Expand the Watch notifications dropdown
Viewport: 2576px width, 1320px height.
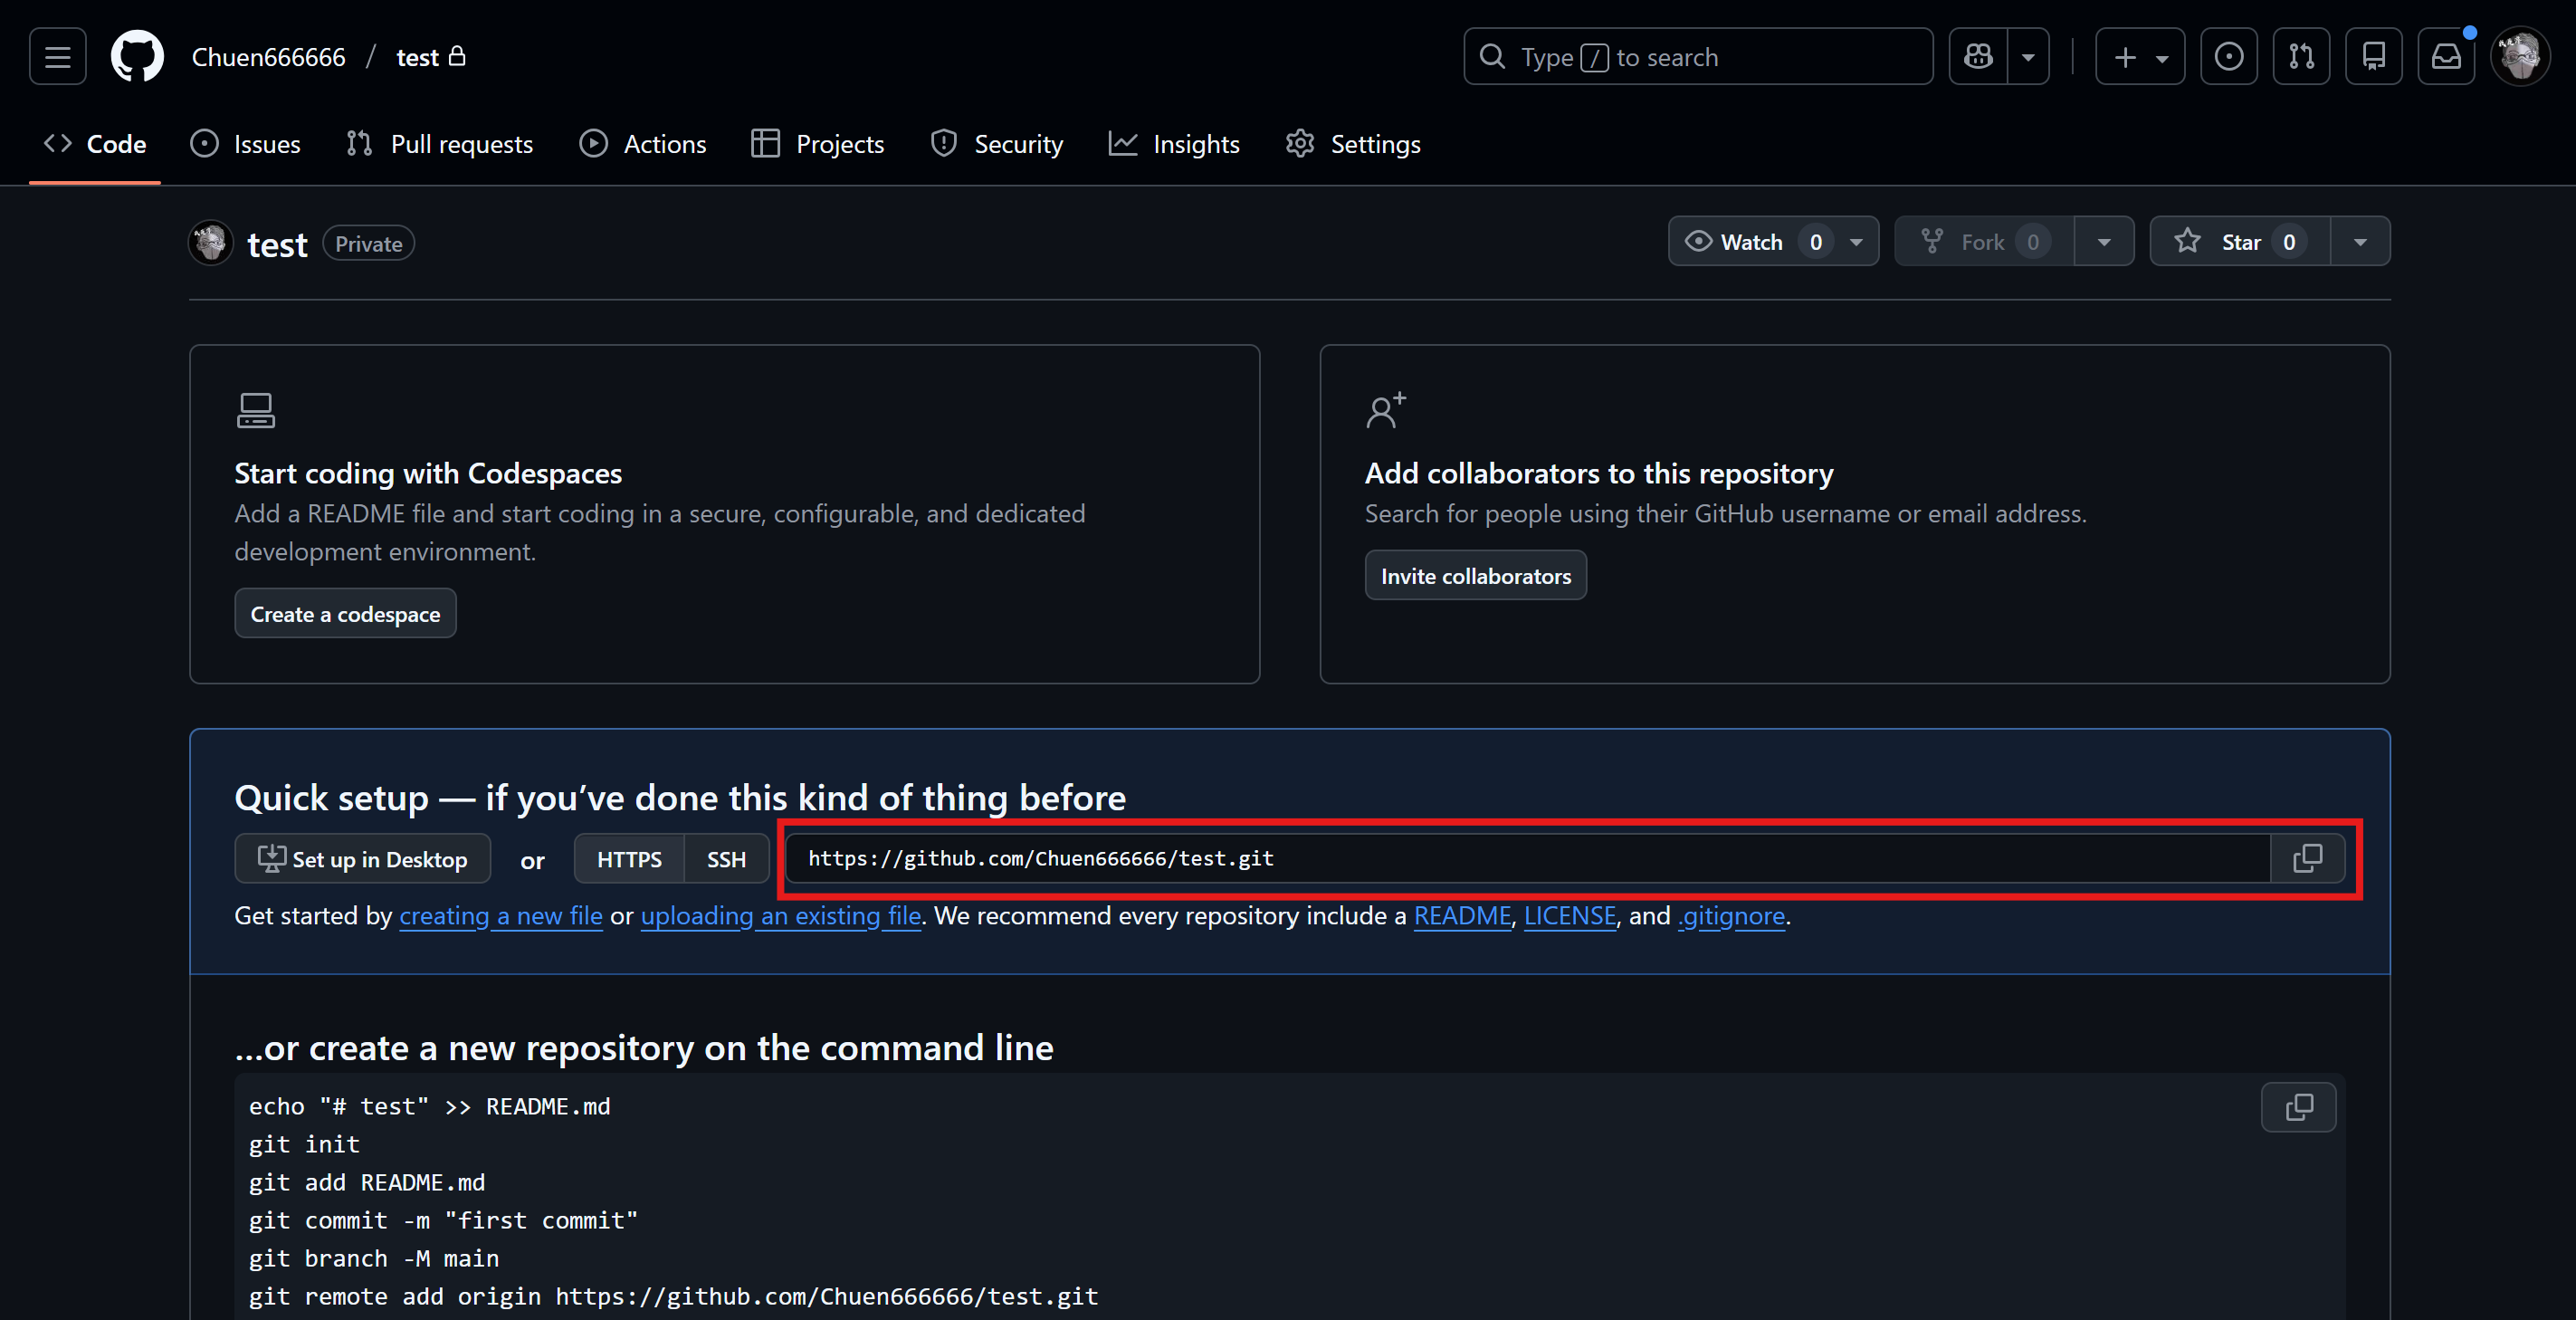tap(1856, 242)
